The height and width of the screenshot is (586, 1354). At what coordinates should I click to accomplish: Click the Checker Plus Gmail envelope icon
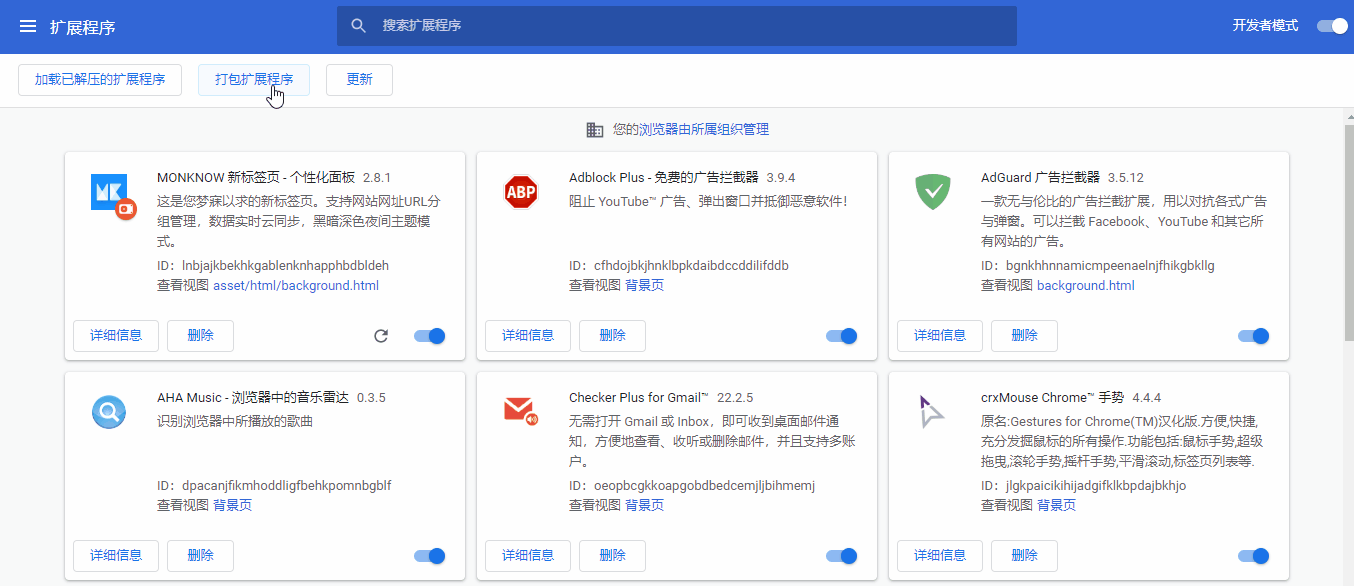tap(520, 409)
